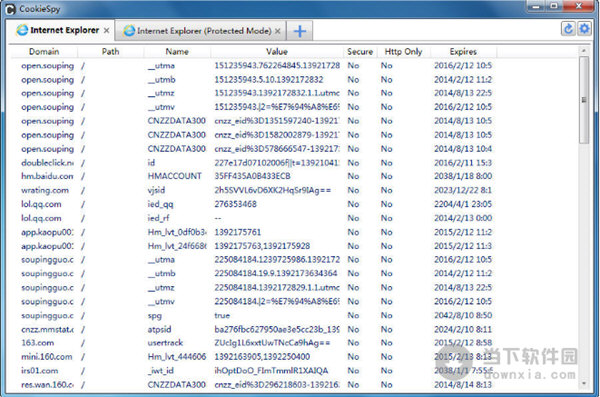This screenshot has height=397, width=600.
Task: Click the expiry 2038/1/18 8:00
Action: click(463, 176)
